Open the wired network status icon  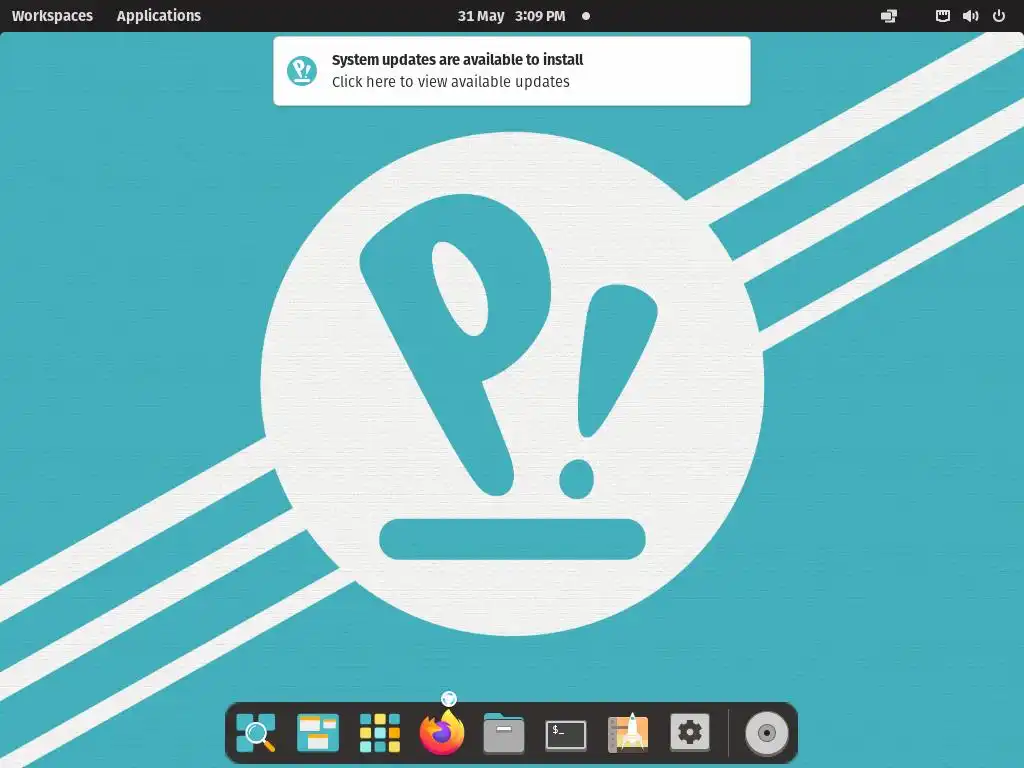tap(942, 16)
